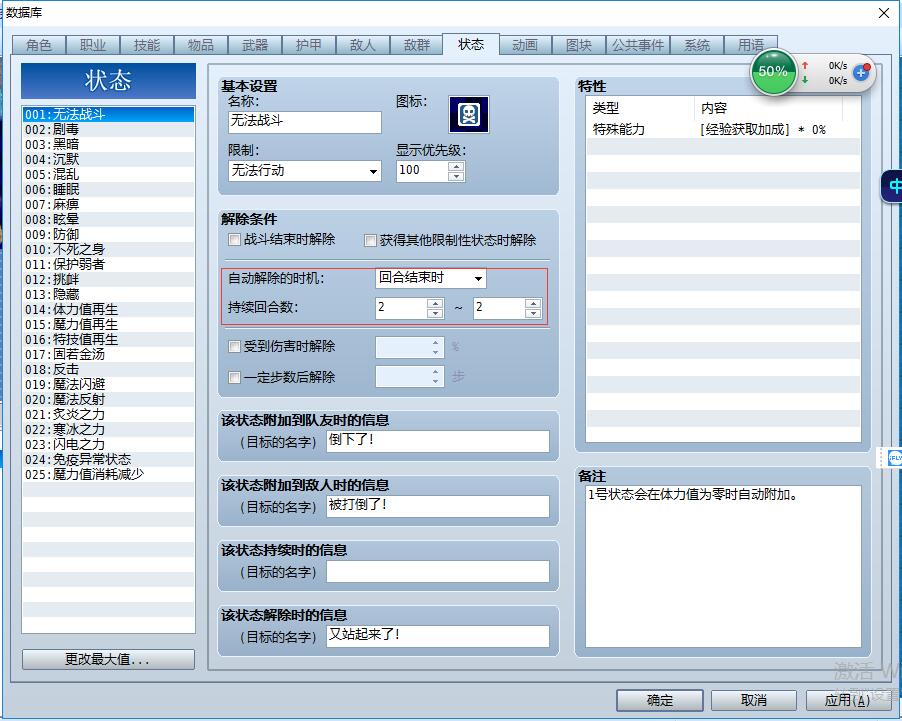The height and width of the screenshot is (721, 902).
Task: Click the blue 中 input method icon
Action: [893, 186]
